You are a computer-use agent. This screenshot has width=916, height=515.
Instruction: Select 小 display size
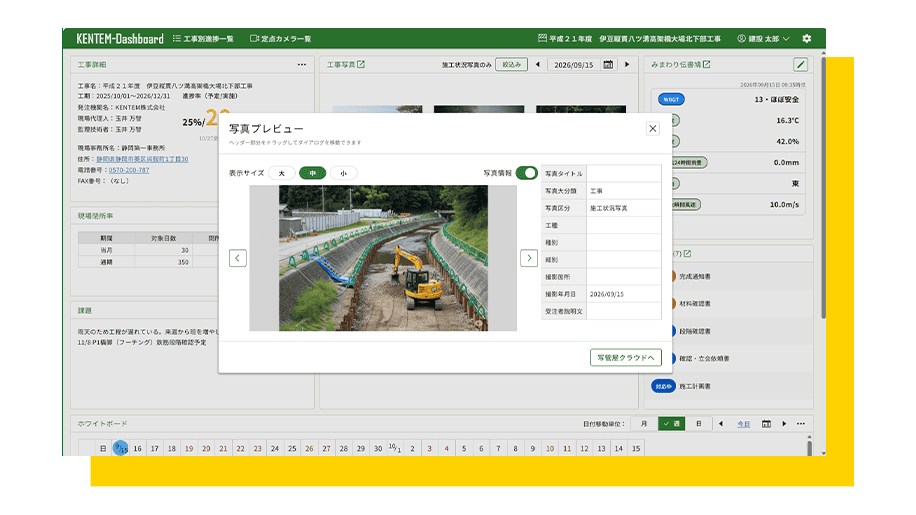pyautogui.click(x=344, y=173)
